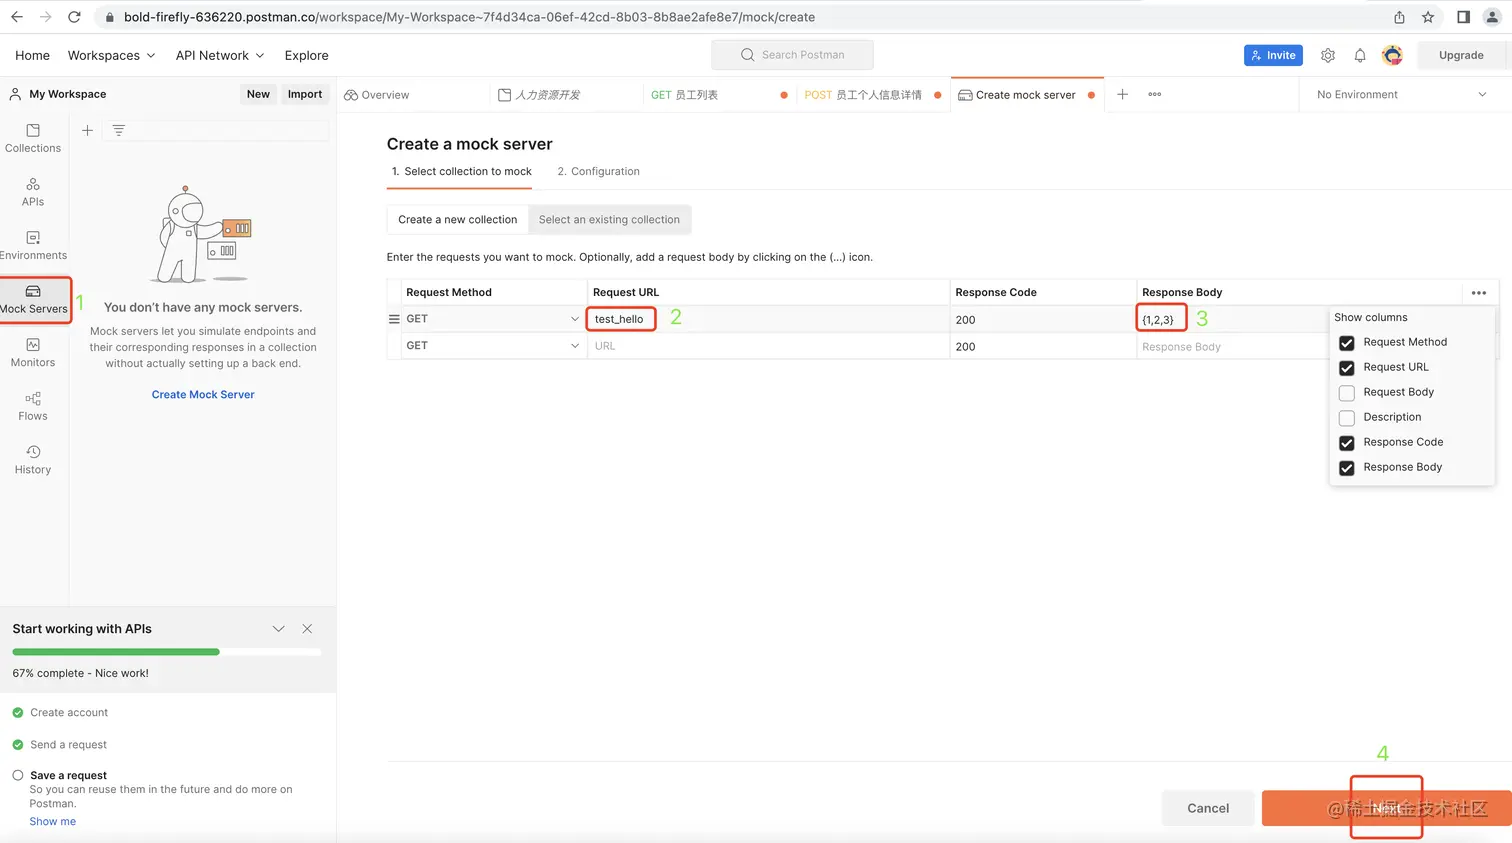Enable Request Body column checkbox
The image size is (1512, 843).
tap(1347, 393)
